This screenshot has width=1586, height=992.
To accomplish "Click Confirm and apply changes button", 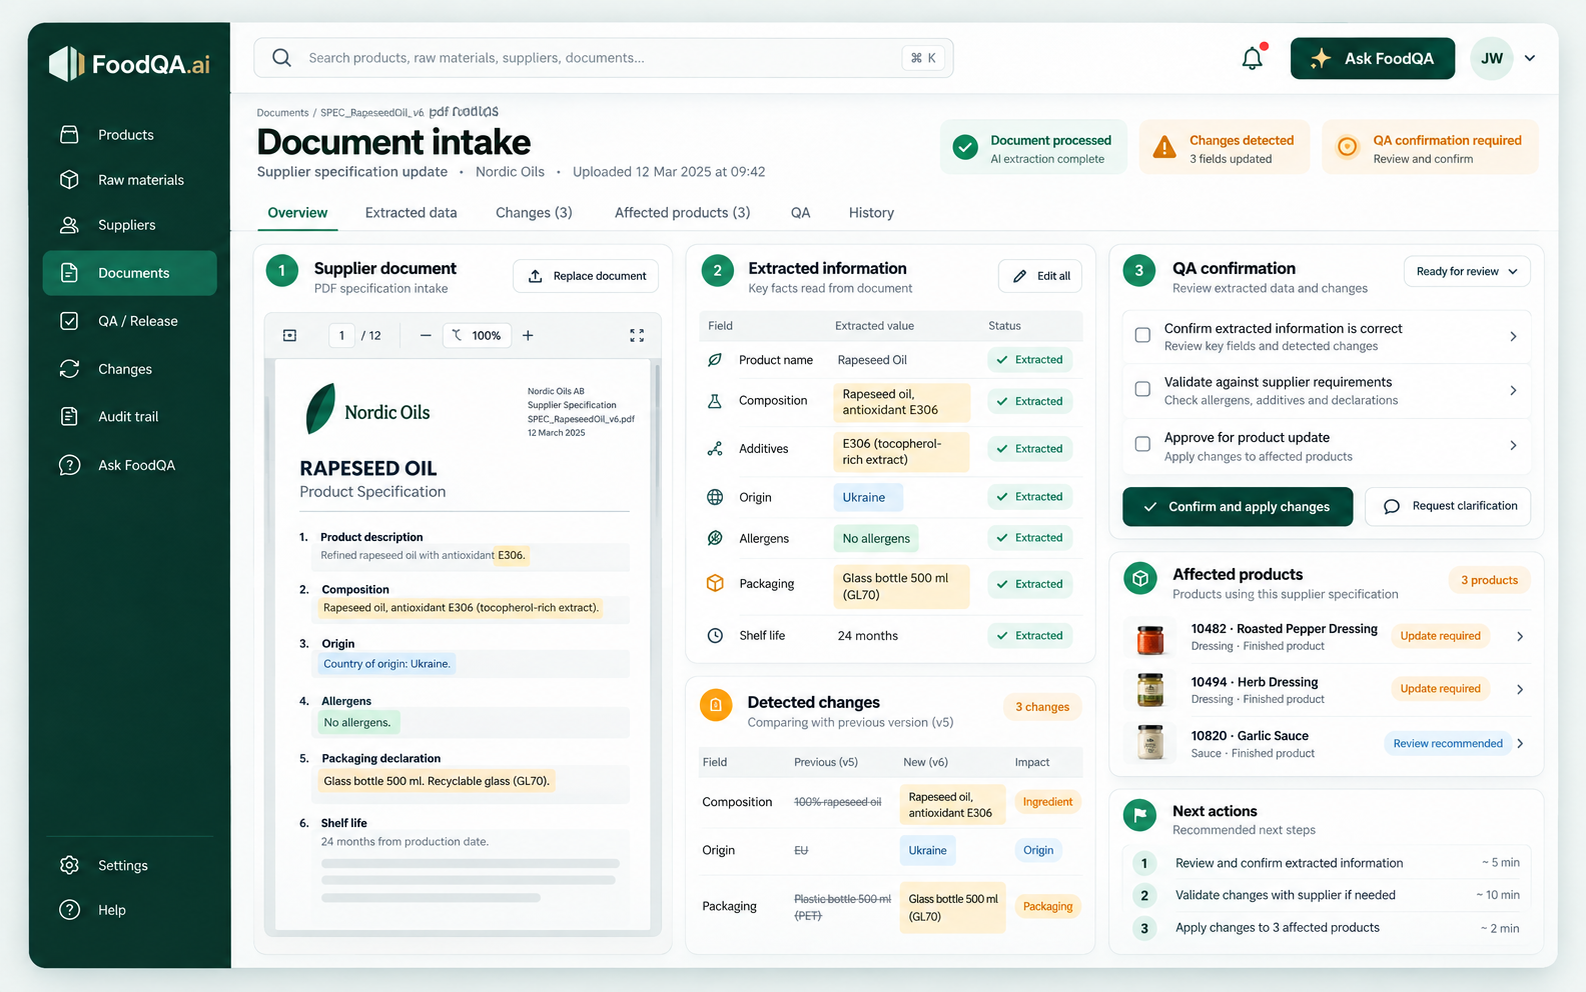I will [1238, 507].
